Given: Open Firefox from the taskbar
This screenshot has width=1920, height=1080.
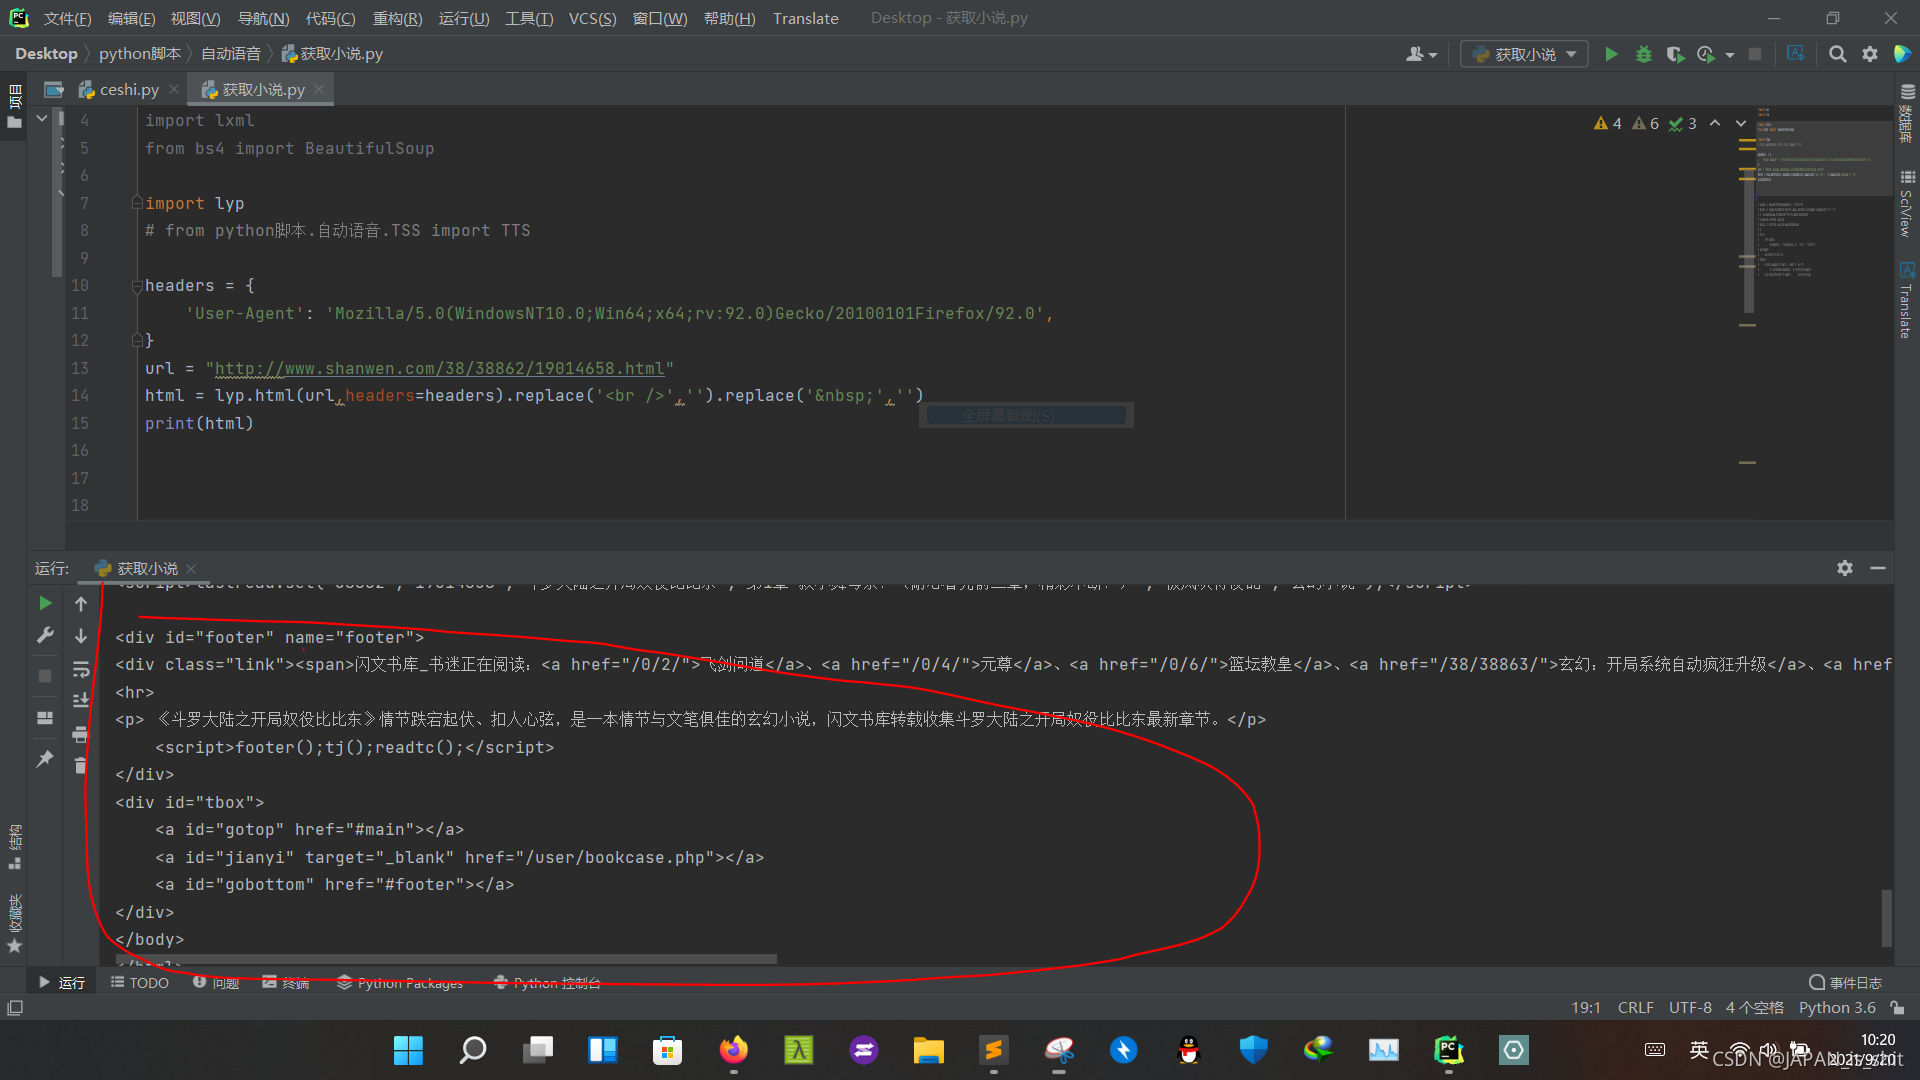Looking at the screenshot, I should 733,1050.
